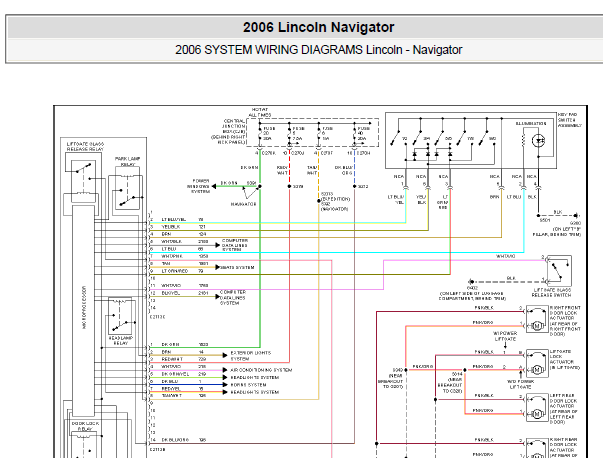Click the 'SEATS SYSTEM' reference label

coord(237,268)
